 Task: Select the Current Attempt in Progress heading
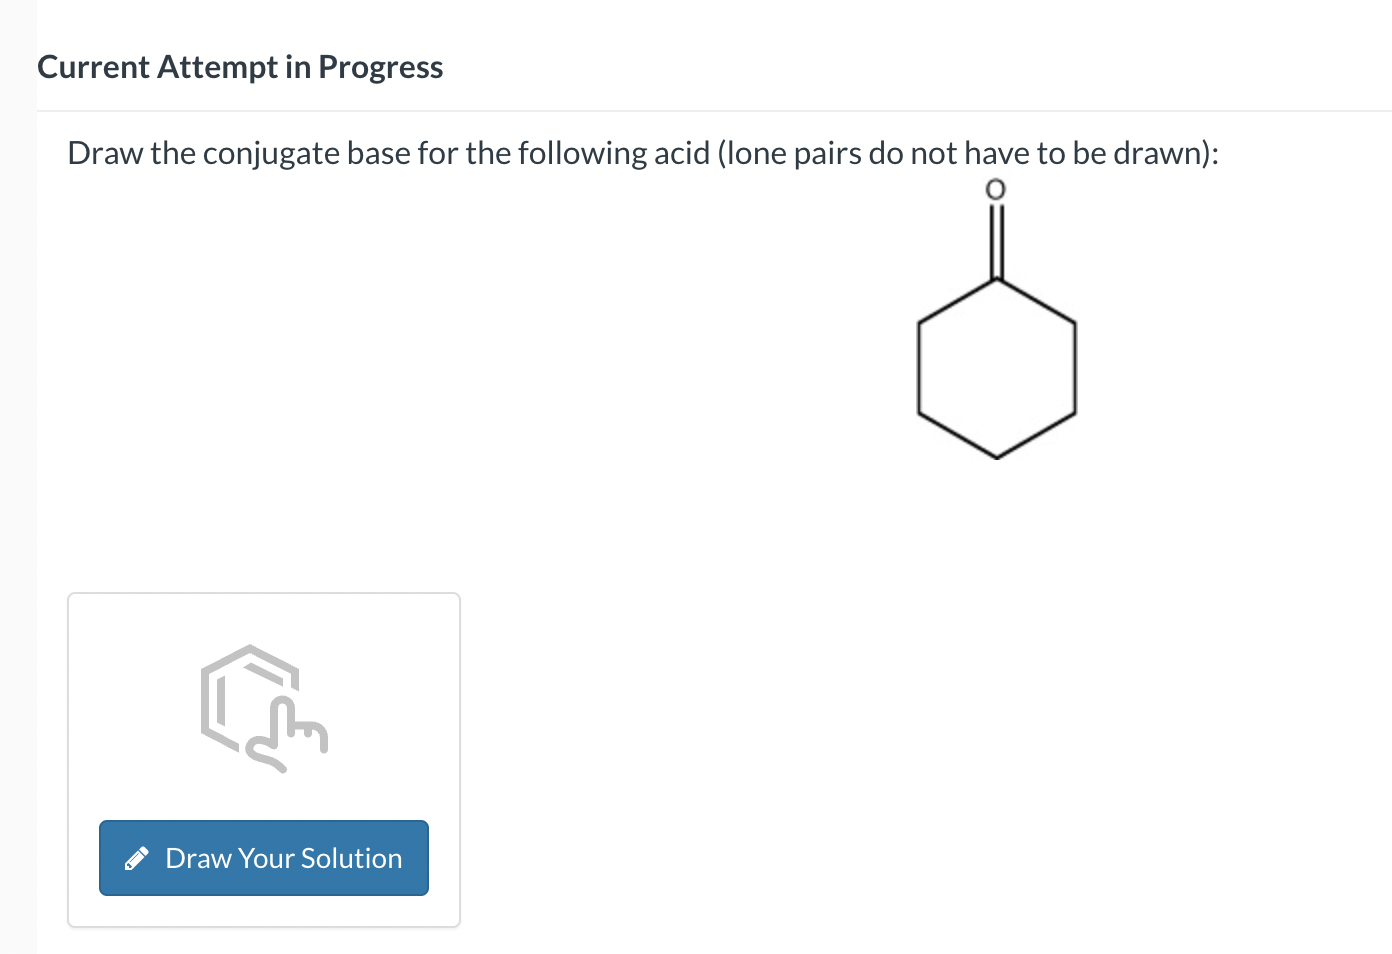[x=240, y=66]
